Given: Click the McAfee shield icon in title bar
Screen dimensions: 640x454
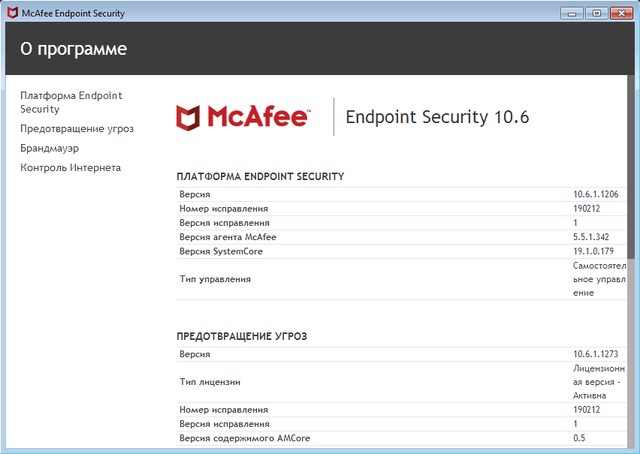Looking at the screenshot, I should coord(12,13).
